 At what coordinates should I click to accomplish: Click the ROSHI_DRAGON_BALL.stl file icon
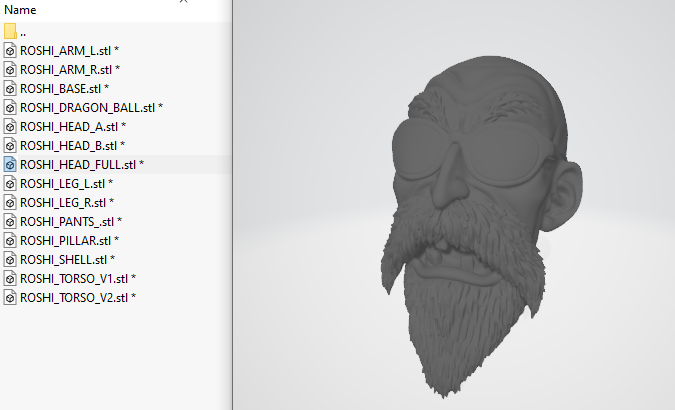10,107
